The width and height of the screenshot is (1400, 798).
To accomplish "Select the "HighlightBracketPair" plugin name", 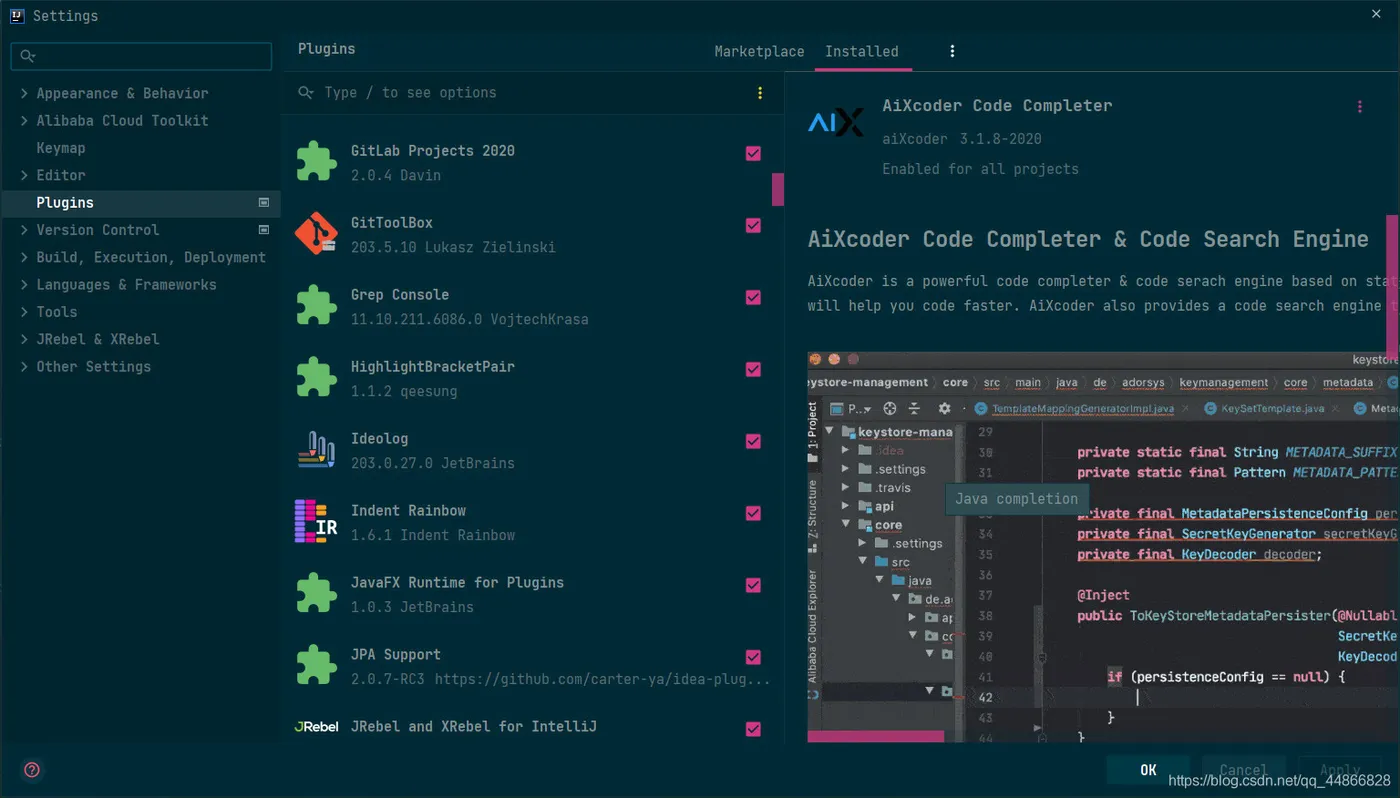I will pyautogui.click(x=433, y=367).
